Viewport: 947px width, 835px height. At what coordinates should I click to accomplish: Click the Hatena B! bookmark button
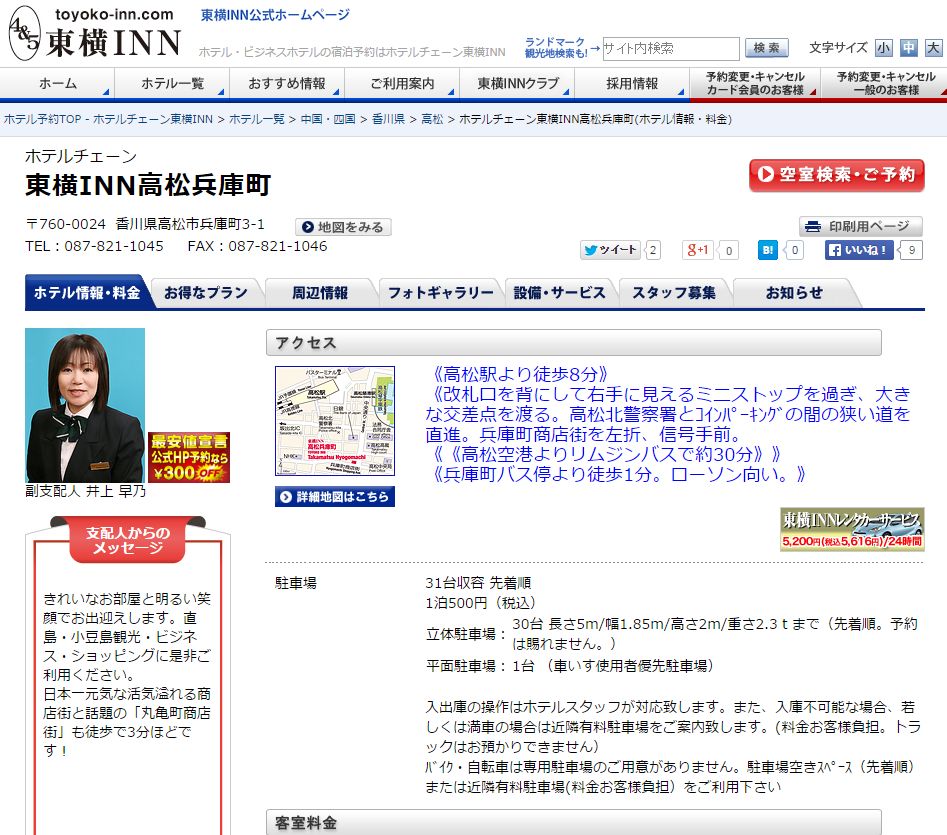(768, 250)
